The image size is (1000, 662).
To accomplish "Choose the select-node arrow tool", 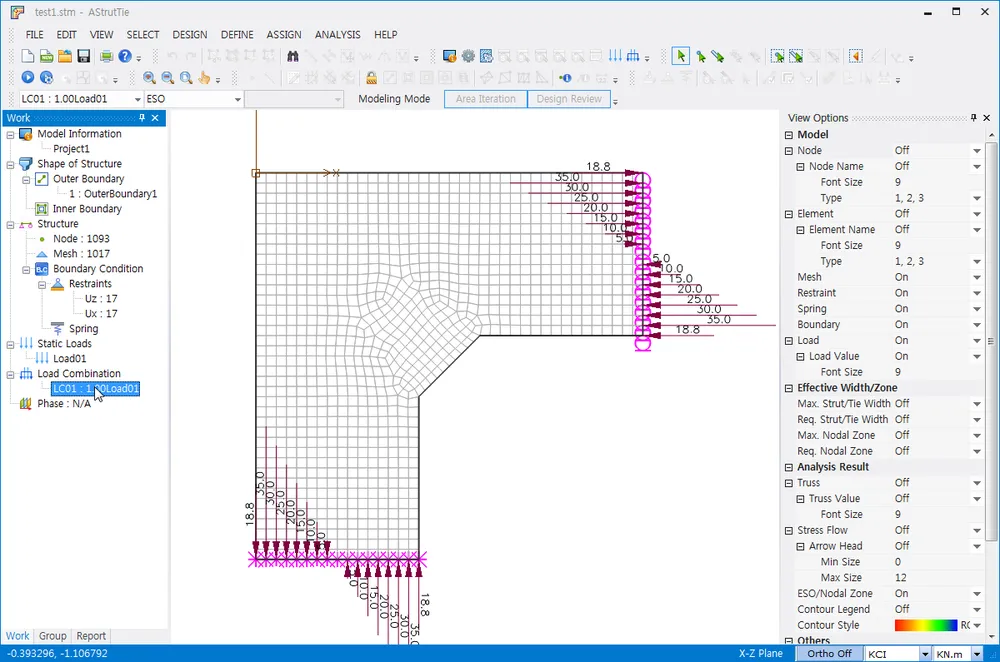I will (x=701, y=57).
